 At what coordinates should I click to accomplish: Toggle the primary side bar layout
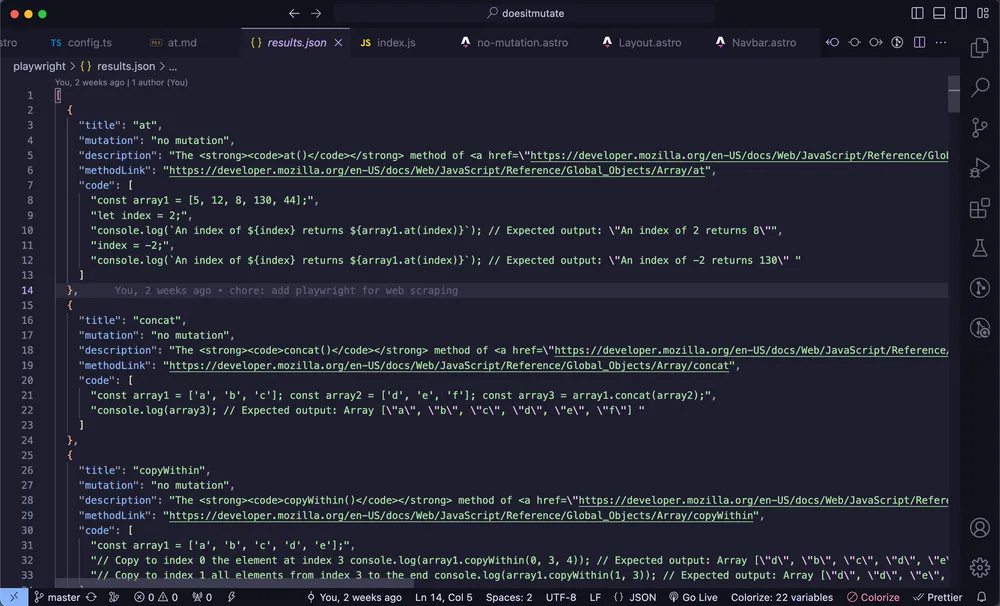[x=917, y=13]
